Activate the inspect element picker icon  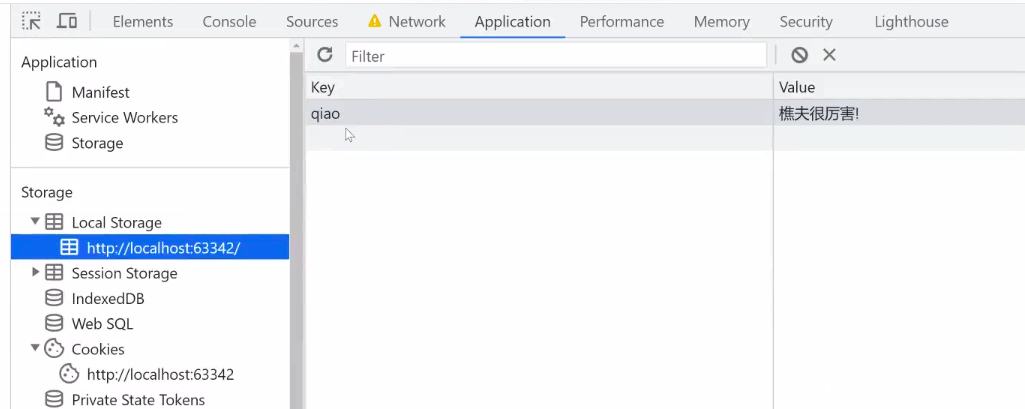point(32,21)
